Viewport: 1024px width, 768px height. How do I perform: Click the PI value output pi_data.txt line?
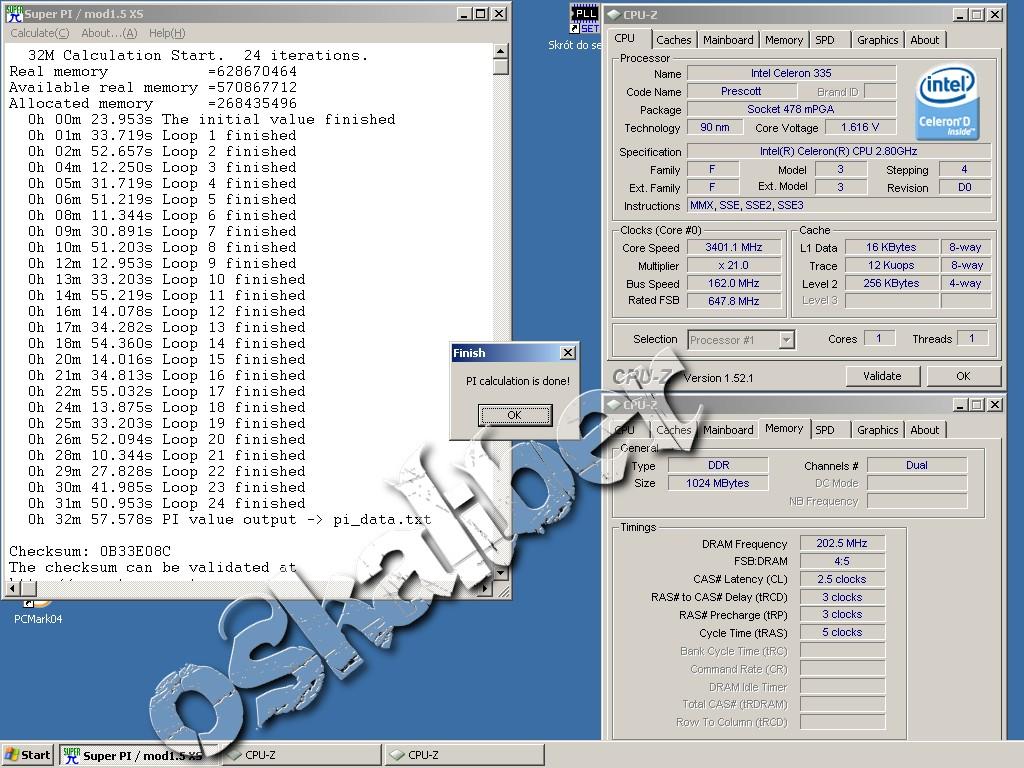coord(229,520)
